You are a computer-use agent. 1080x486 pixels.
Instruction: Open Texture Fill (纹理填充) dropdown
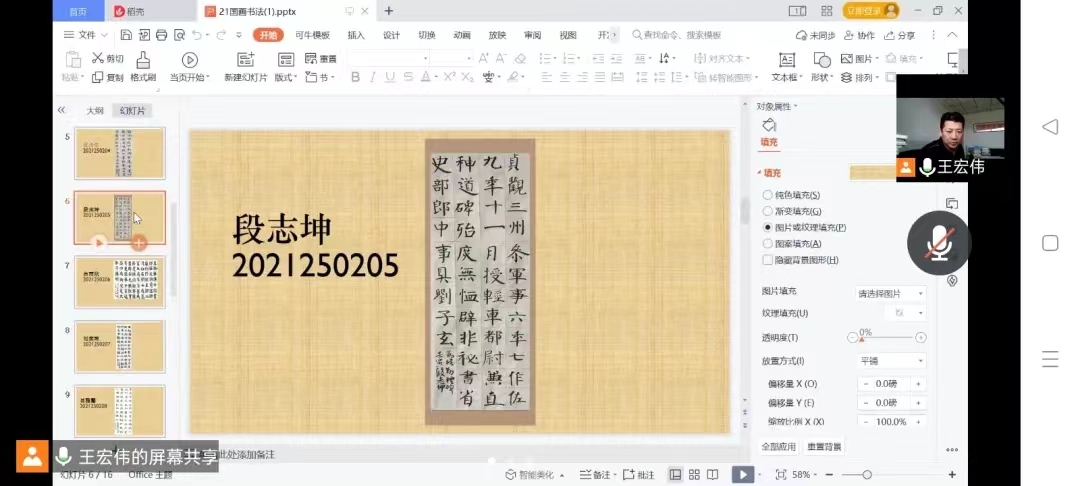tap(906, 313)
